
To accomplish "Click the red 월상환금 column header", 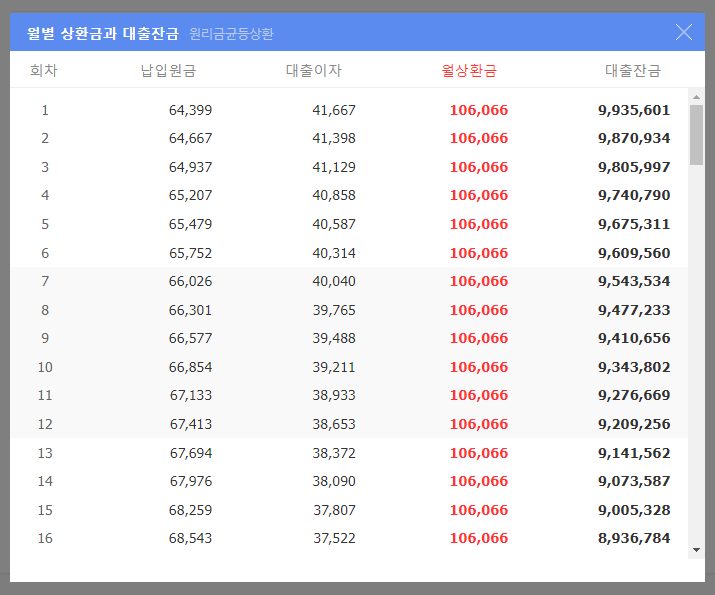I will click(469, 70).
